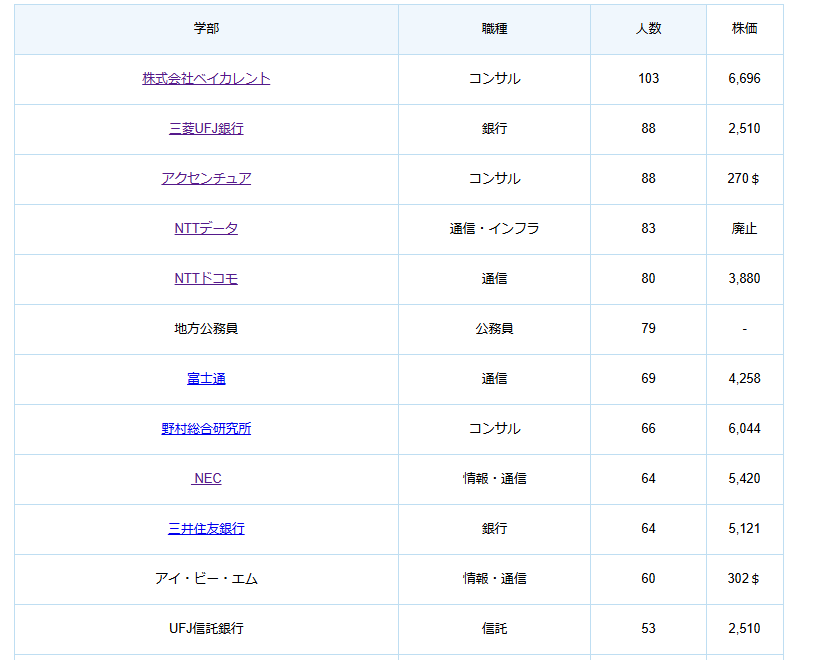
Task: Select コンサル in the ベイカレント row
Action: 494,79
